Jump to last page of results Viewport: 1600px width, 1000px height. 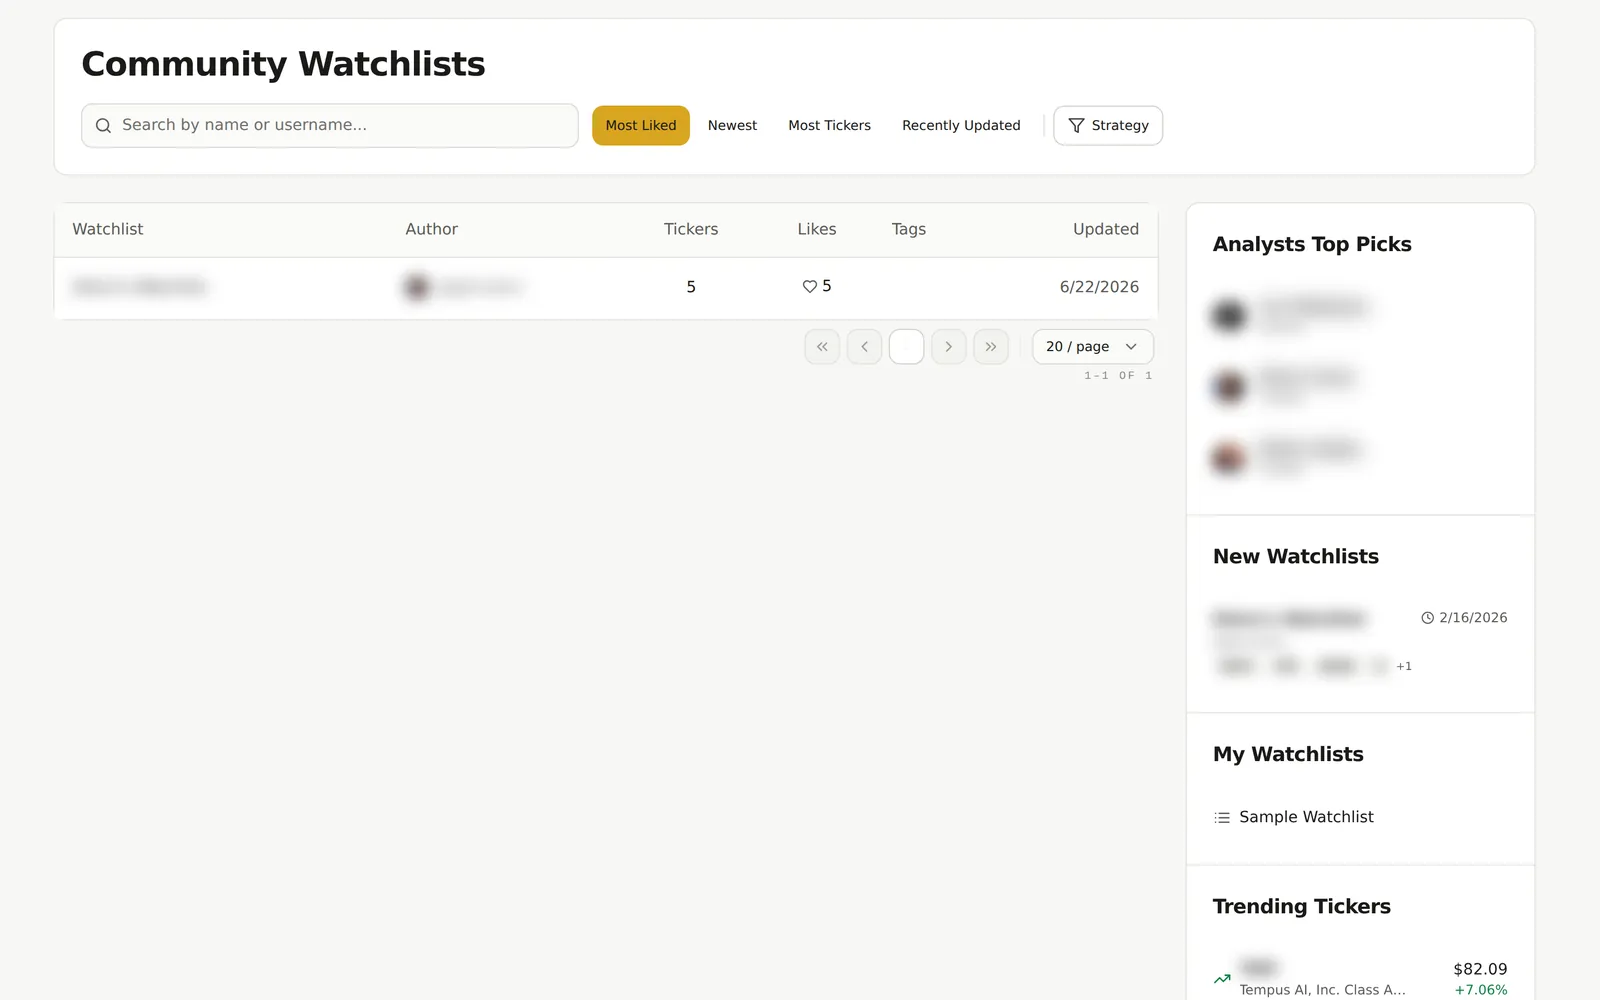[990, 347]
